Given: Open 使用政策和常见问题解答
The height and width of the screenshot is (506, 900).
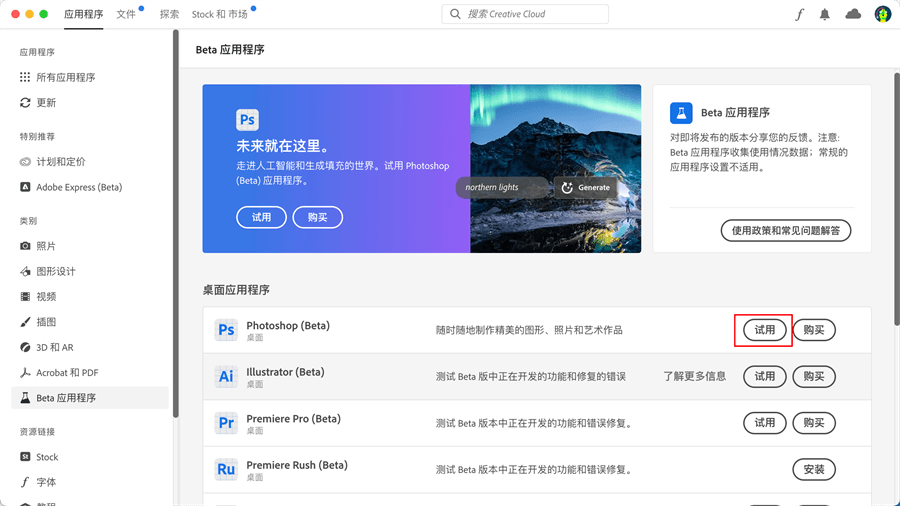Looking at the screenshot, I should [786, 231].
